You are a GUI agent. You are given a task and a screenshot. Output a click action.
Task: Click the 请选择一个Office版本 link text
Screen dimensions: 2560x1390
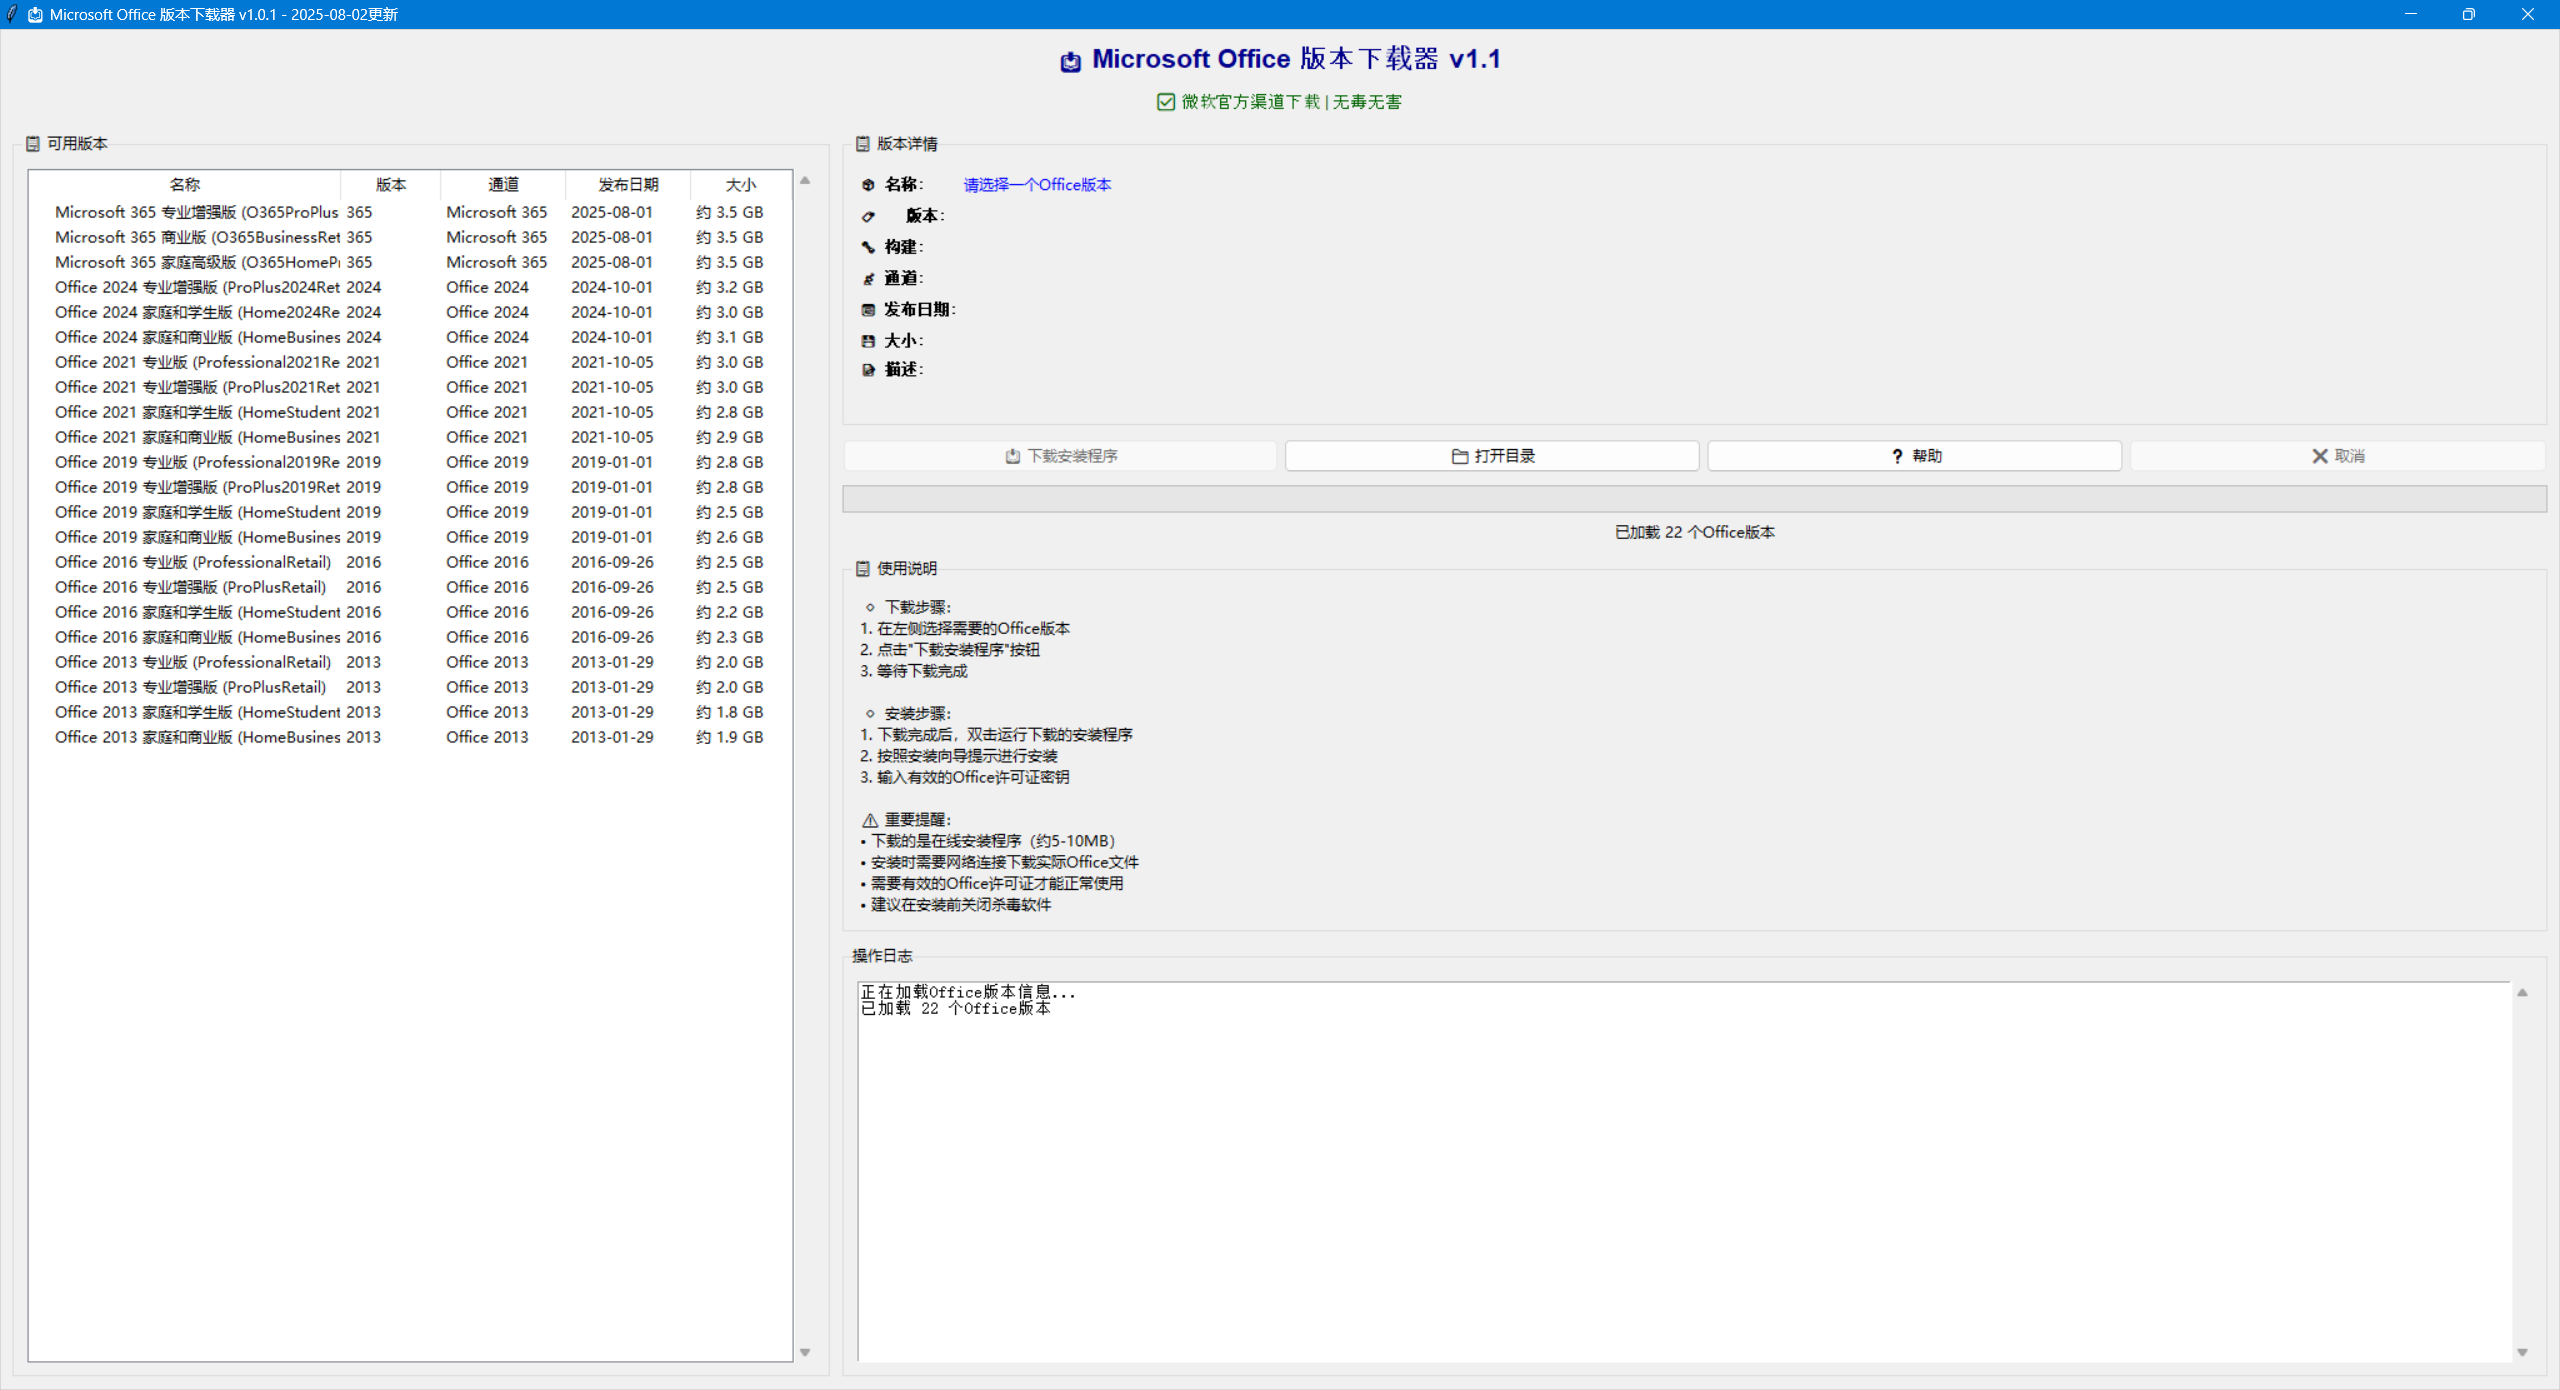1037,185
